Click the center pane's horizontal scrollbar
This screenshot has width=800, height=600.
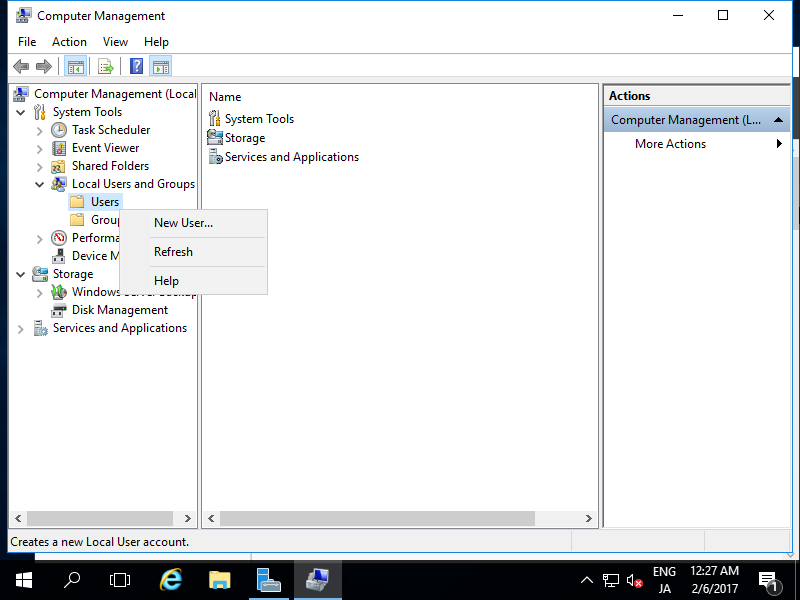click(378, 519)
